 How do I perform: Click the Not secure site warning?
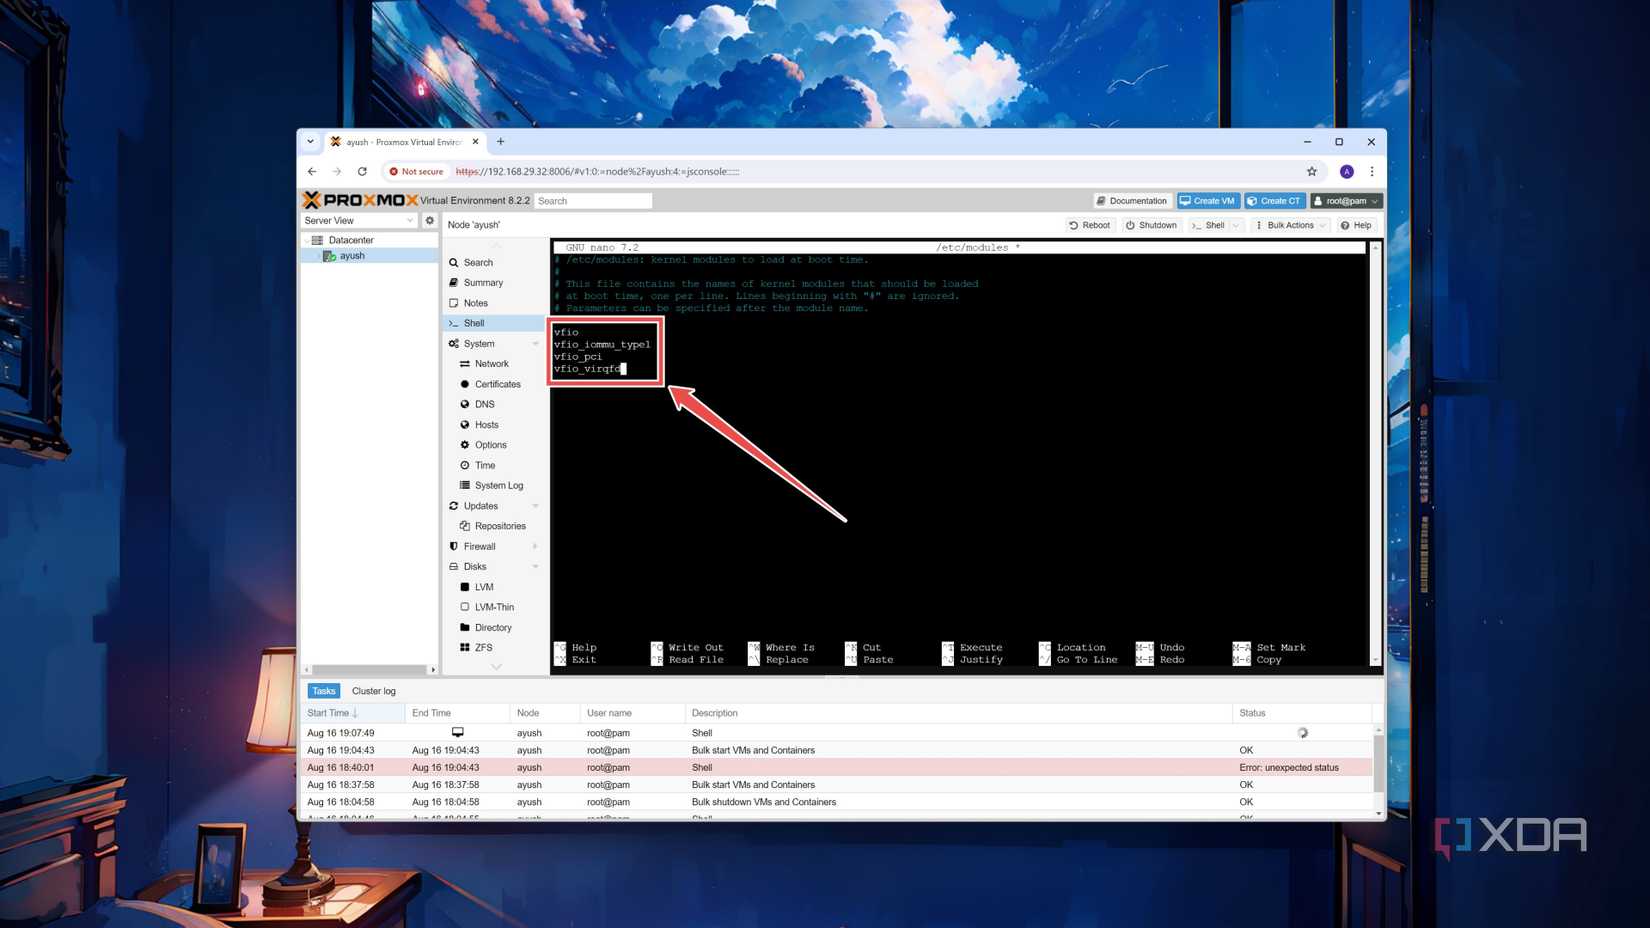tap(417, 171)
